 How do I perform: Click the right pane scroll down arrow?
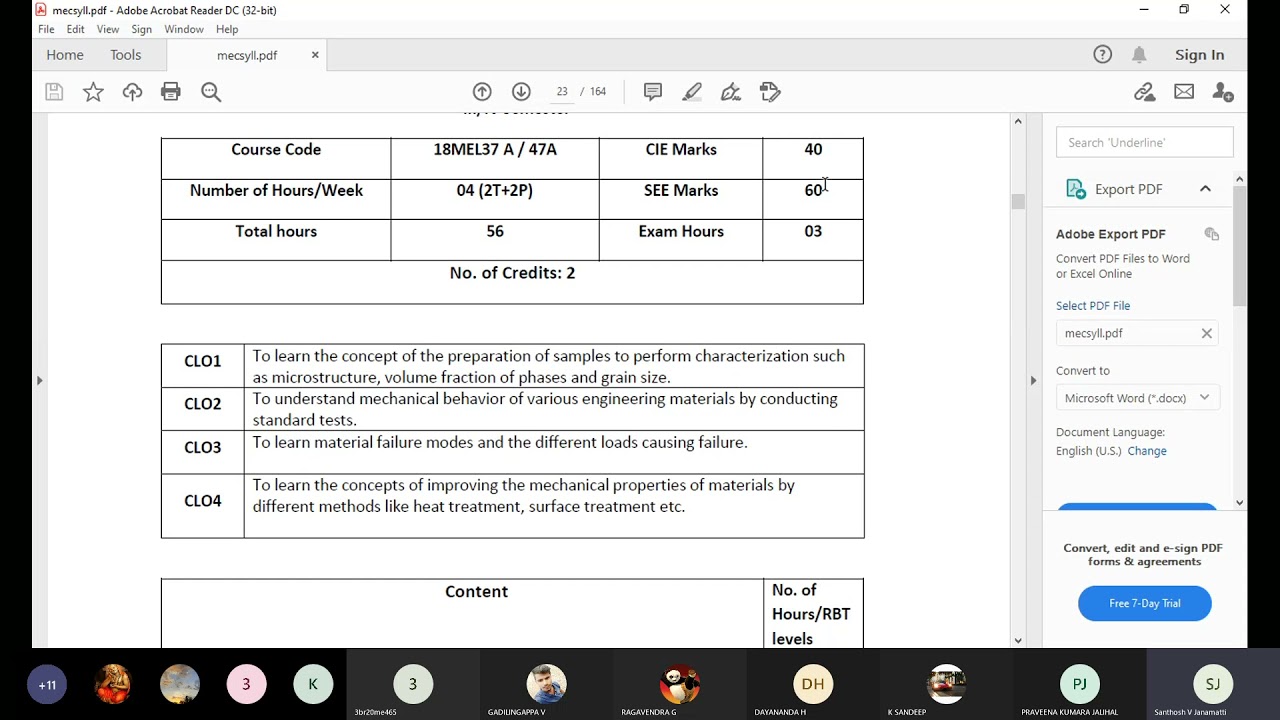coord(1240,503)
